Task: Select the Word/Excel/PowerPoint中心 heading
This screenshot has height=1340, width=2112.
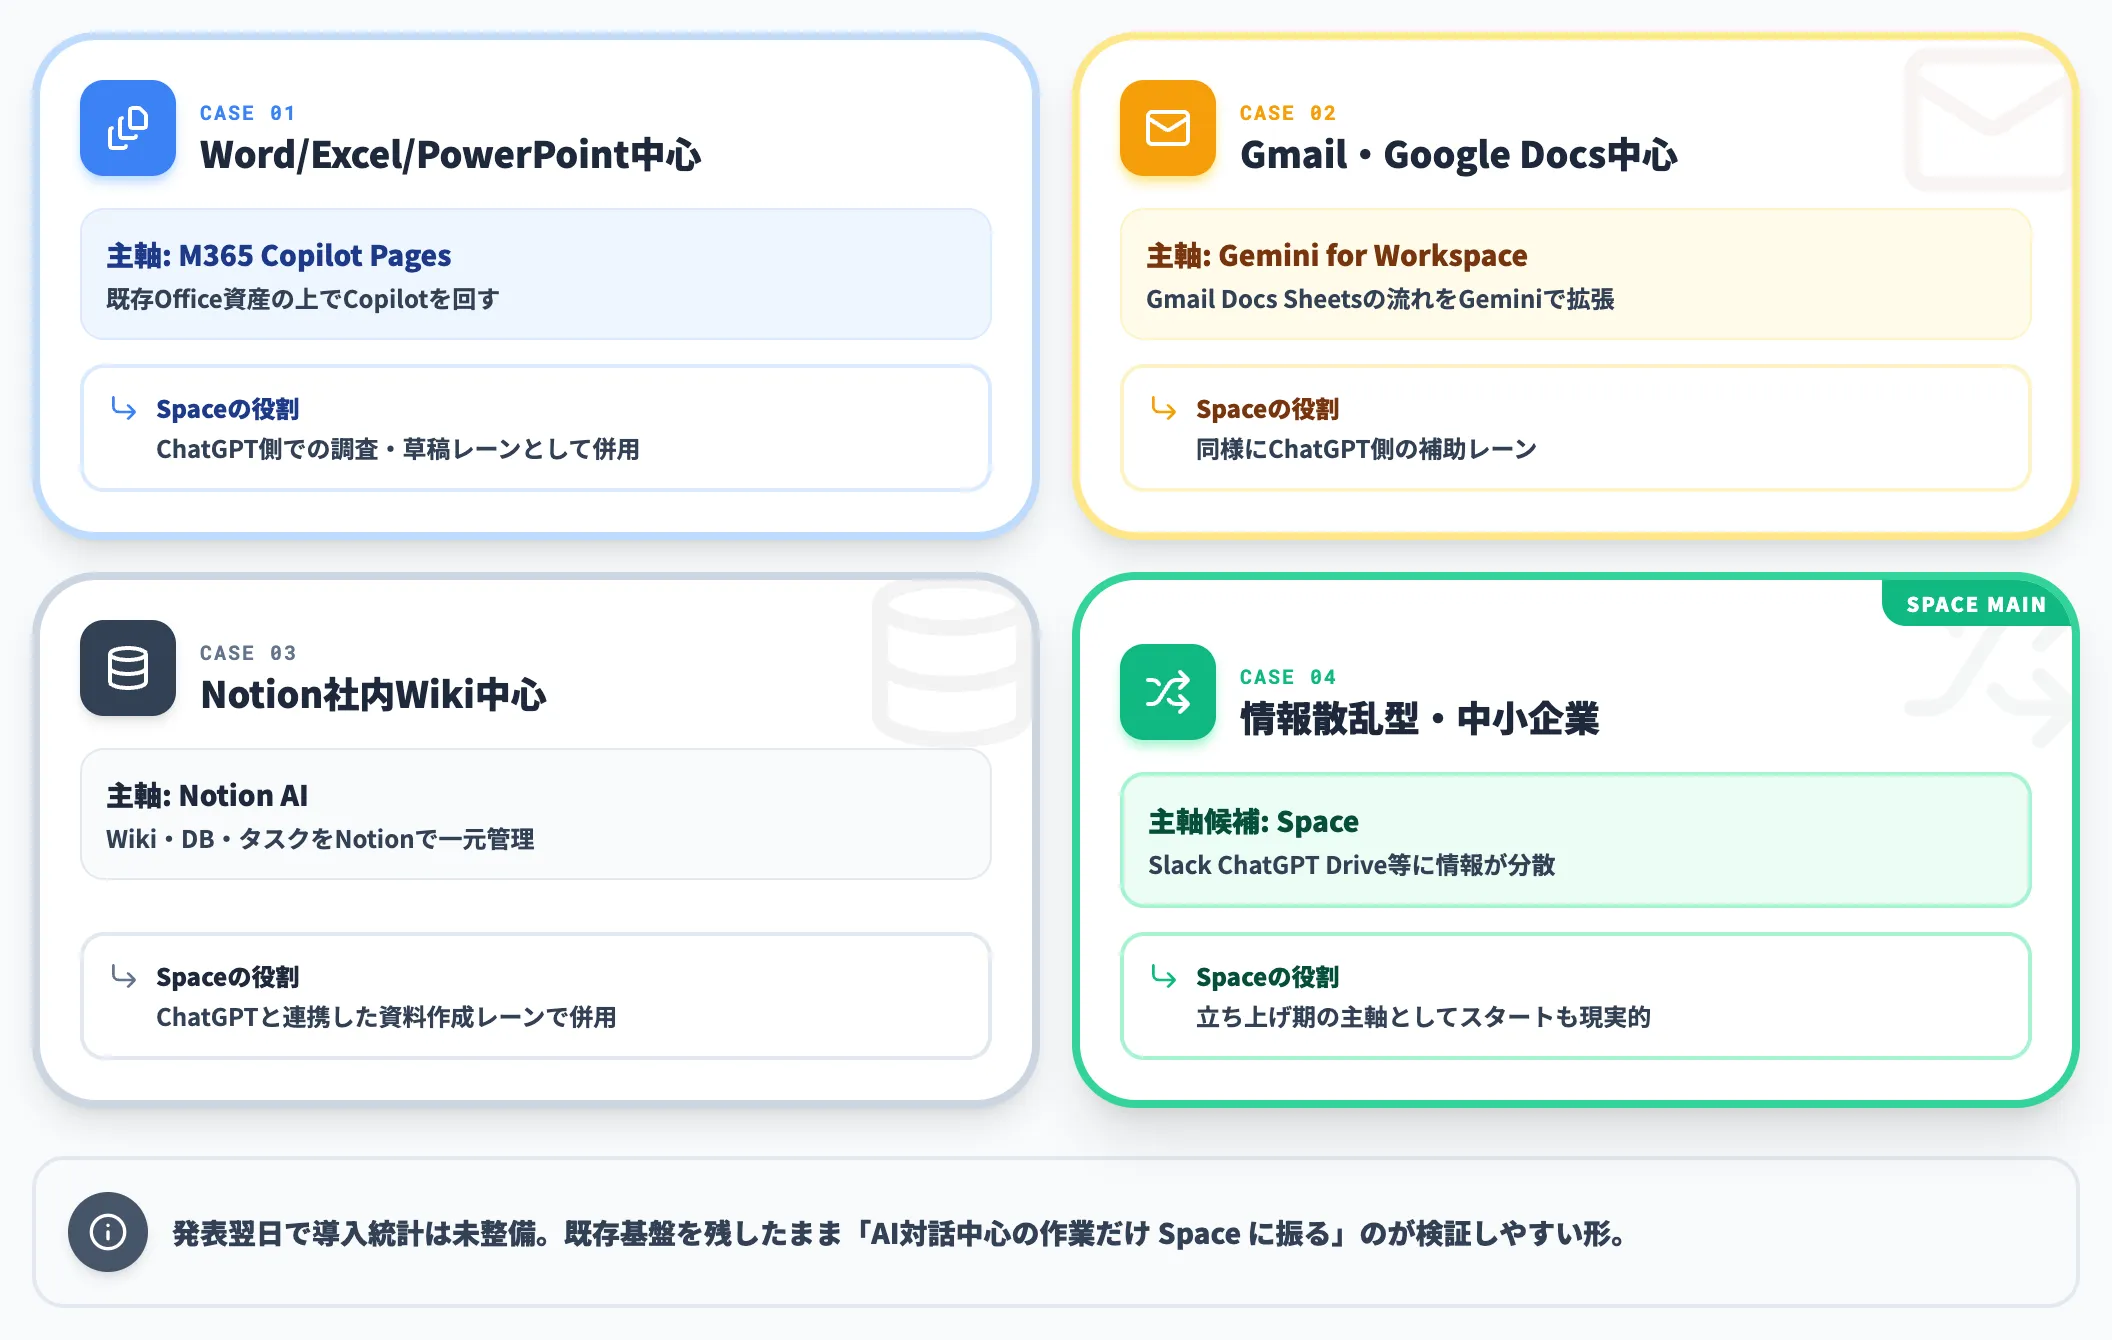Action: pos(450,155)
